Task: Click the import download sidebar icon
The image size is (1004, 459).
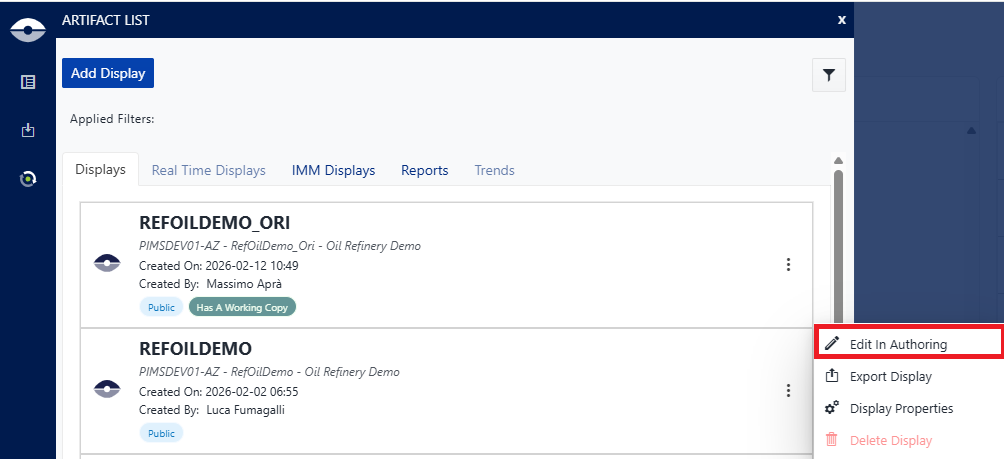Action: pos(28,130)
